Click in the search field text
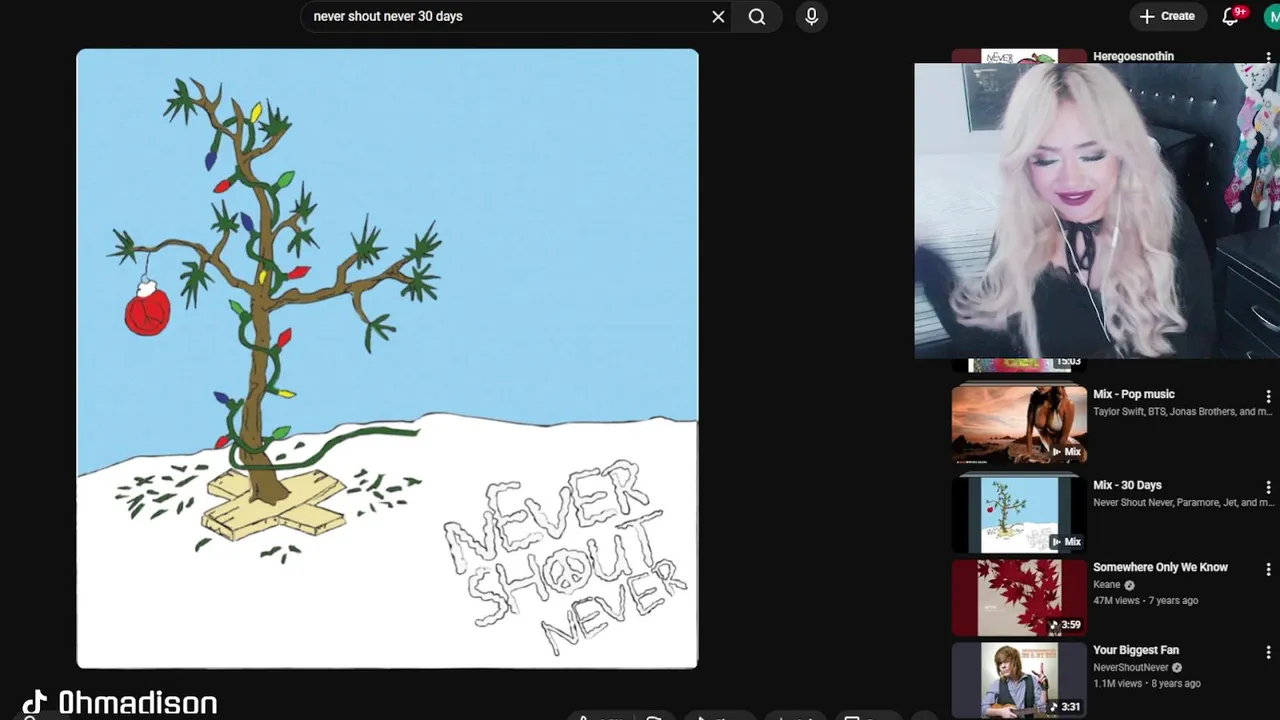This screenshot has height=720, width=1280. click(388, 16)
